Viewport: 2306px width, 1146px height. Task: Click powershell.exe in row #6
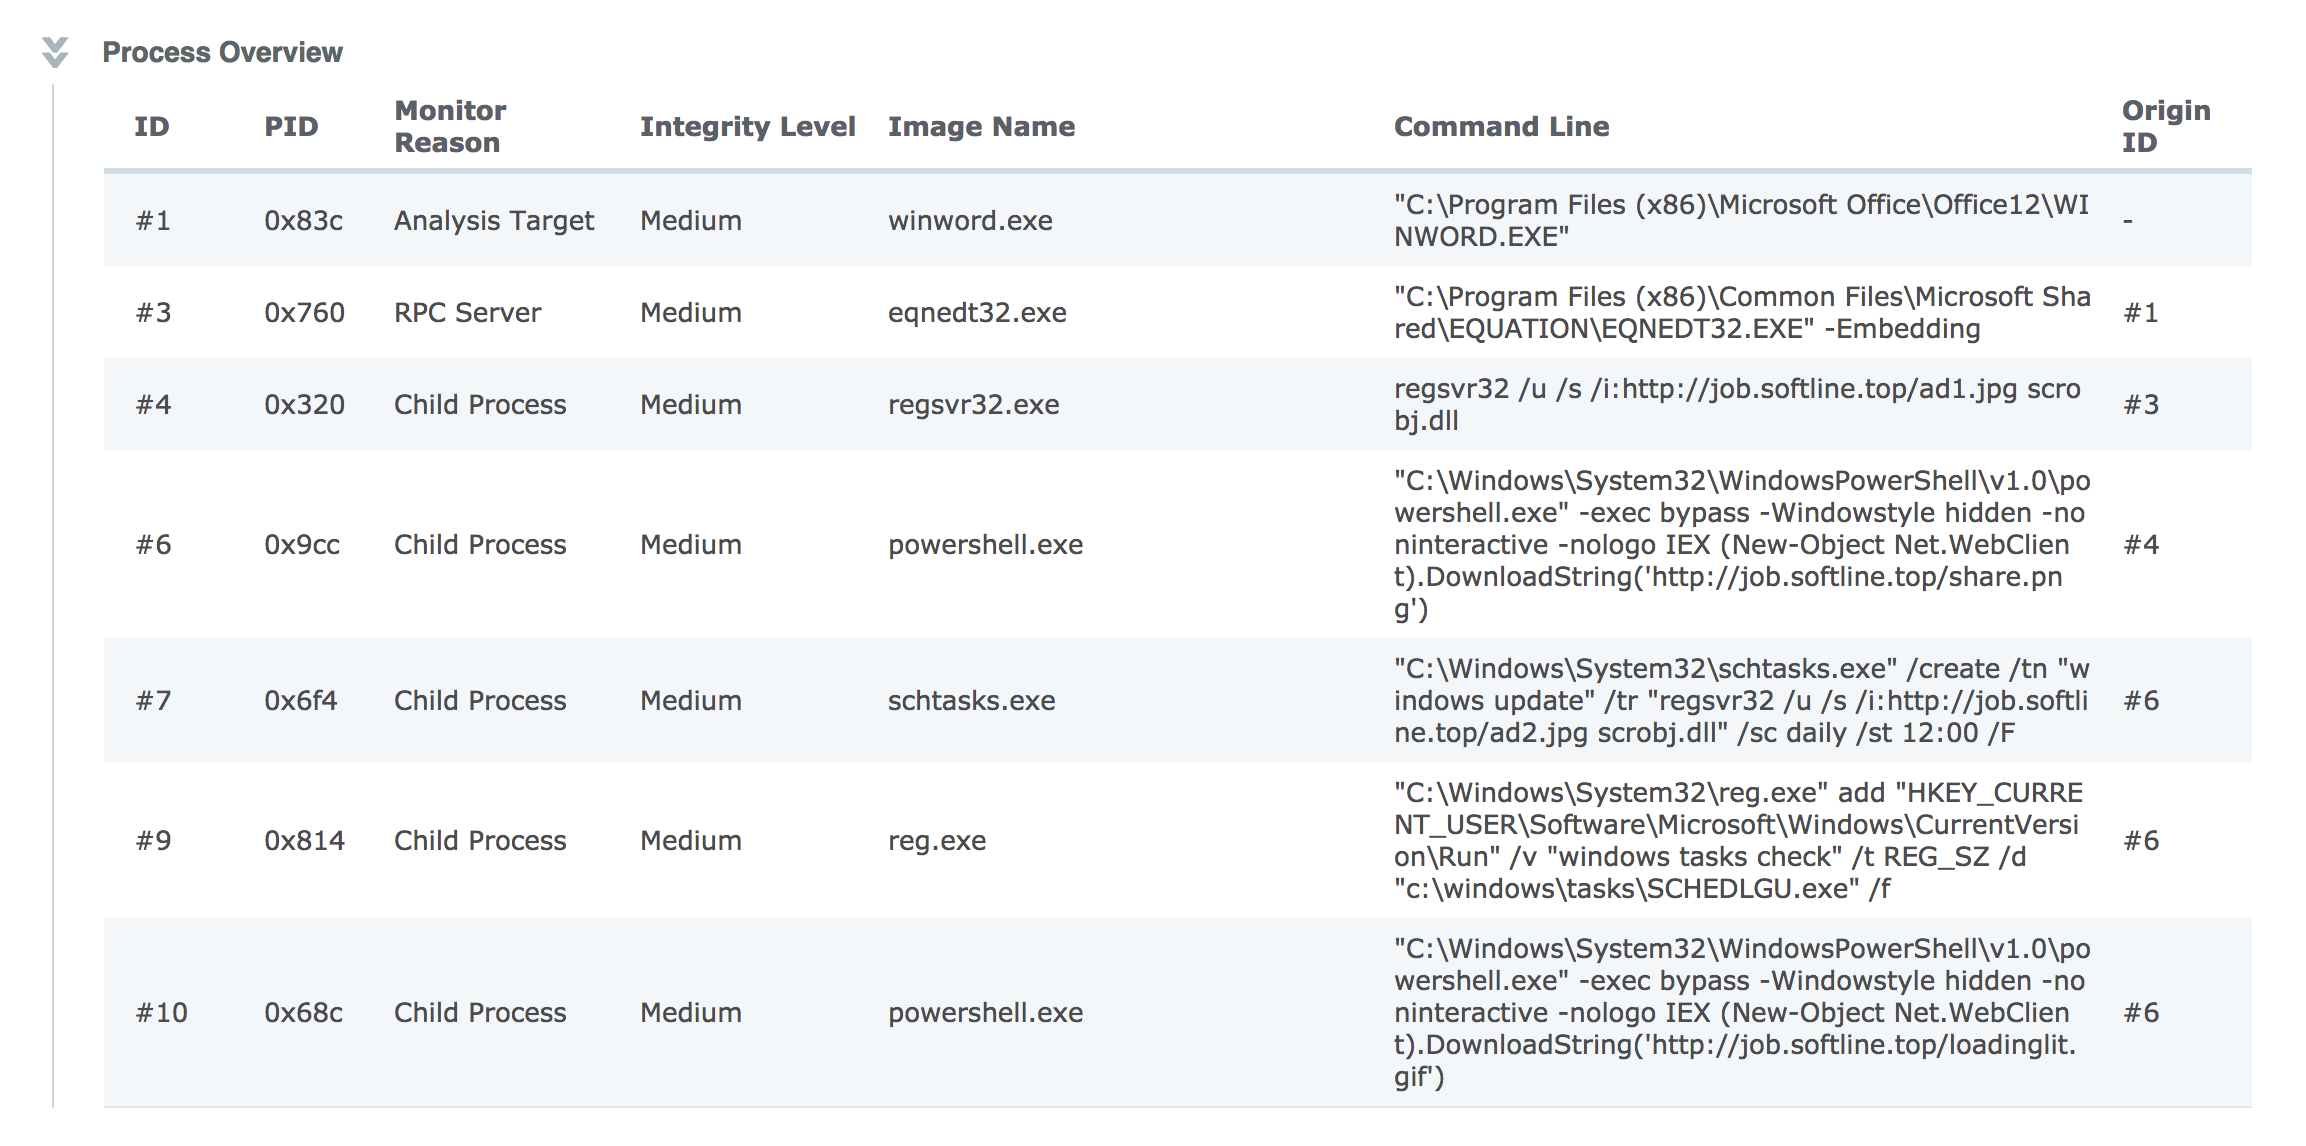pos(985,544)
